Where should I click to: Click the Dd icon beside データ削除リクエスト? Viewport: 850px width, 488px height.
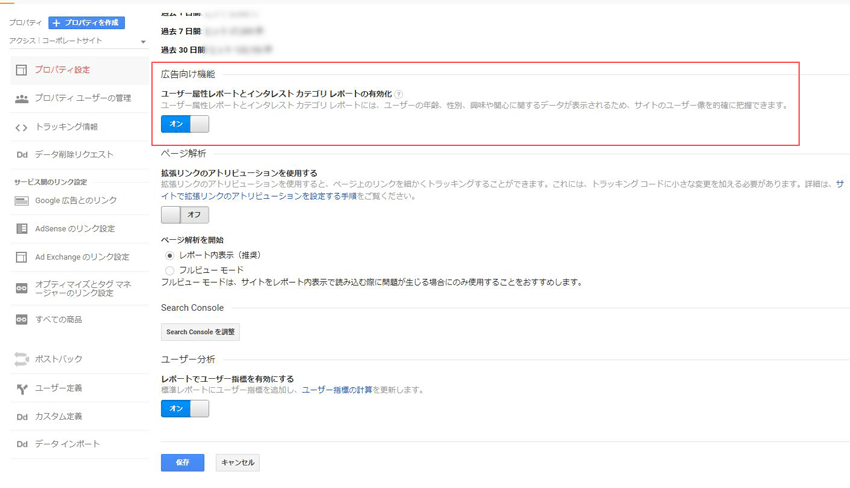[22, 155]
